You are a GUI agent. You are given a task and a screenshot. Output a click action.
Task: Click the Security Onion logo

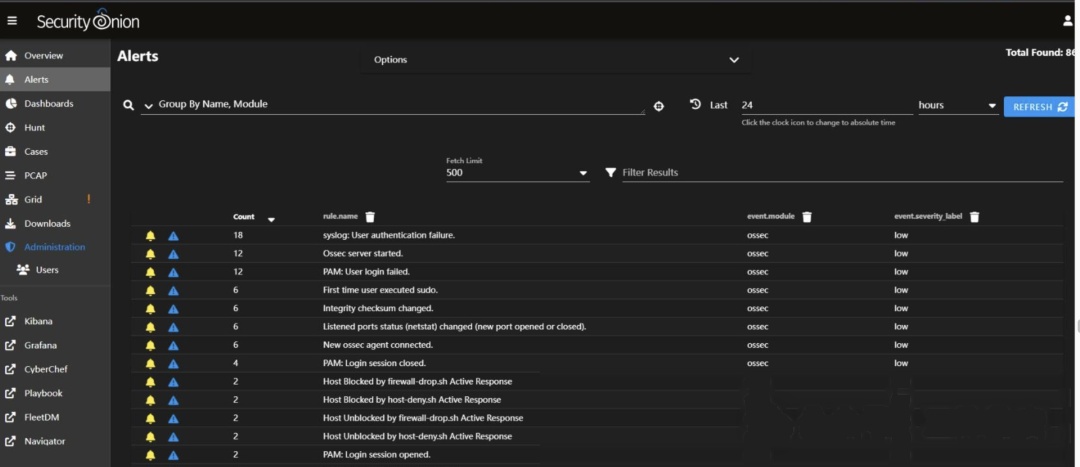pos(88,21)
